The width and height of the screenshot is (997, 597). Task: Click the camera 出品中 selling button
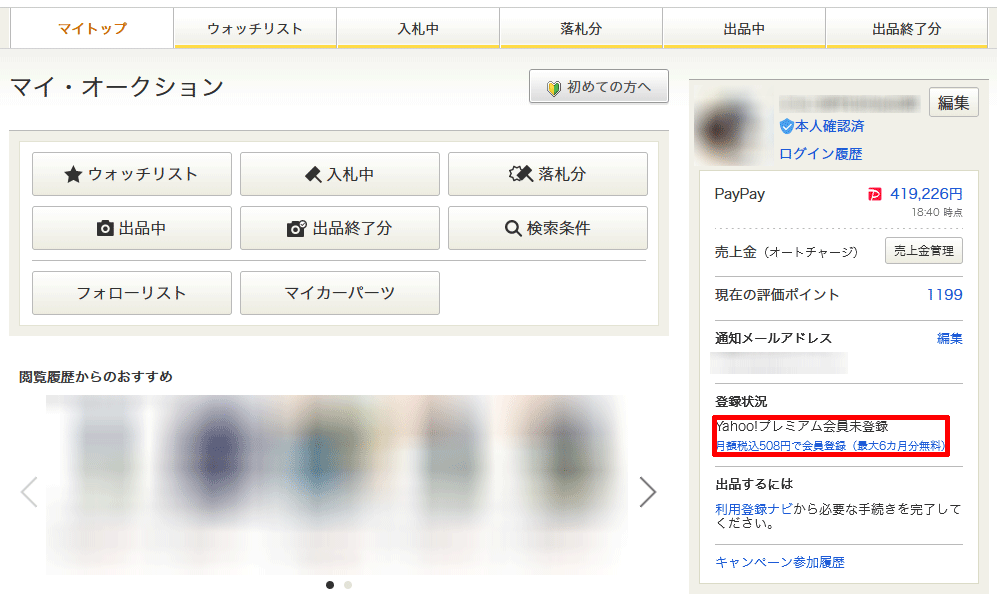coord(132,228)
